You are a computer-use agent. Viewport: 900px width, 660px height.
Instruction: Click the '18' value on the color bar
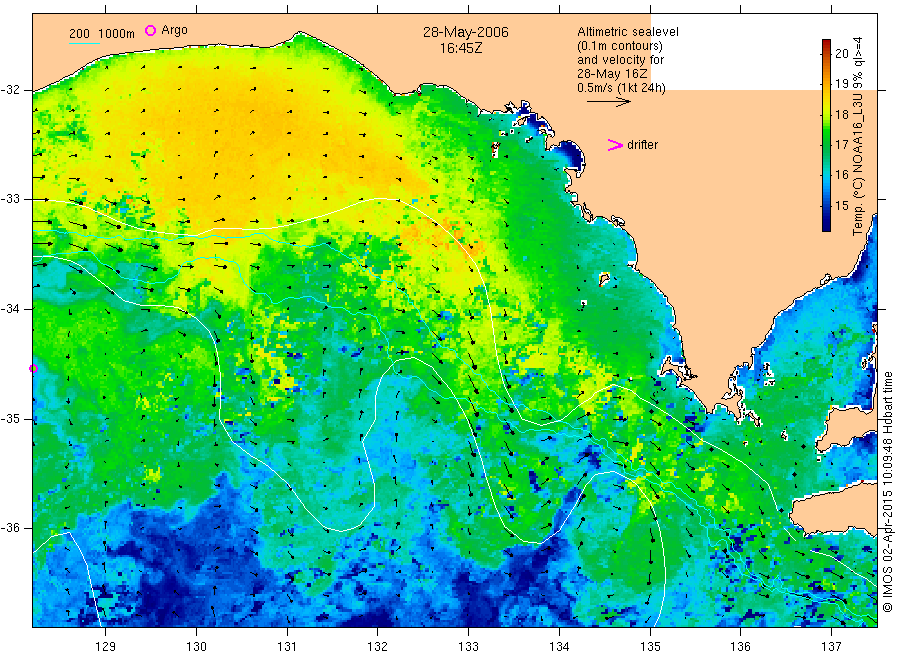841,114
